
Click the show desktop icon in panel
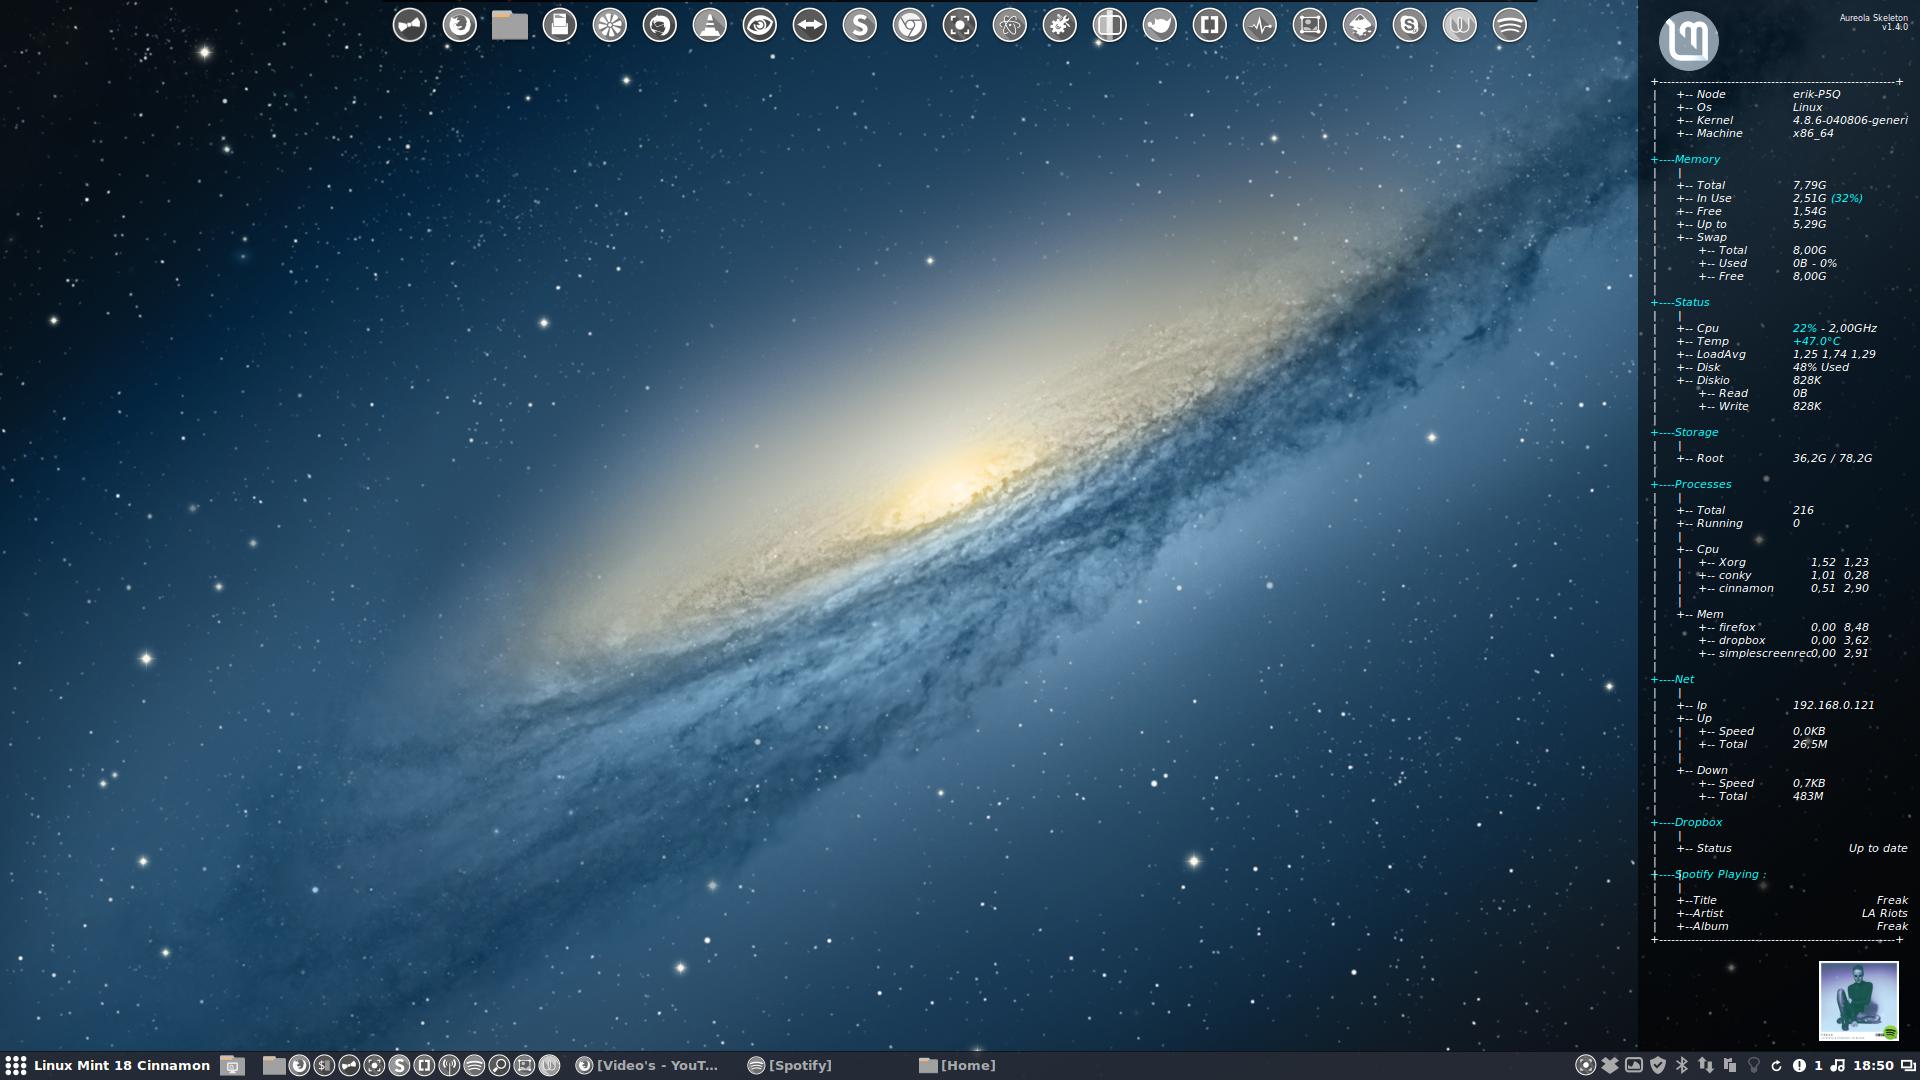coord(232,1065)
